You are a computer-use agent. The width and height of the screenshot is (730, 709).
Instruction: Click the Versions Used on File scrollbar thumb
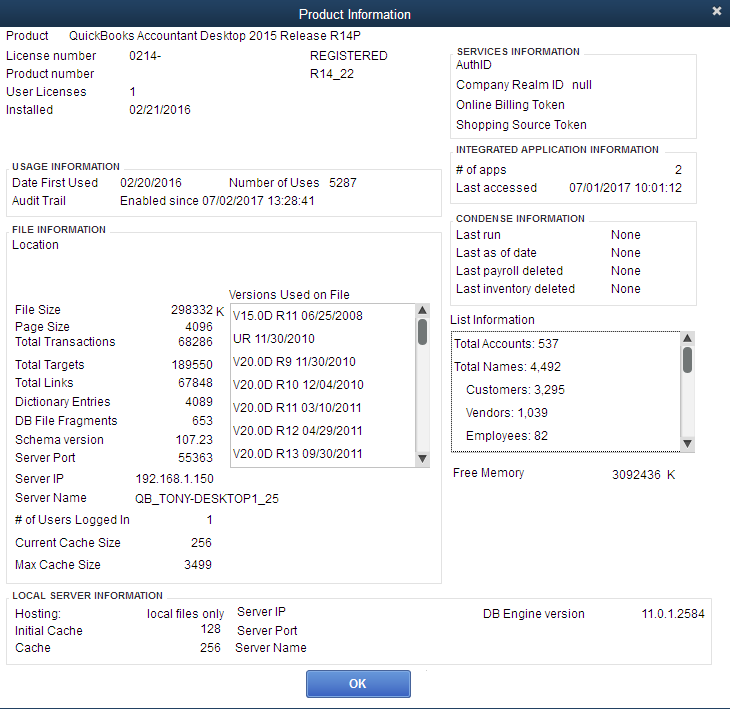point(422,332)
